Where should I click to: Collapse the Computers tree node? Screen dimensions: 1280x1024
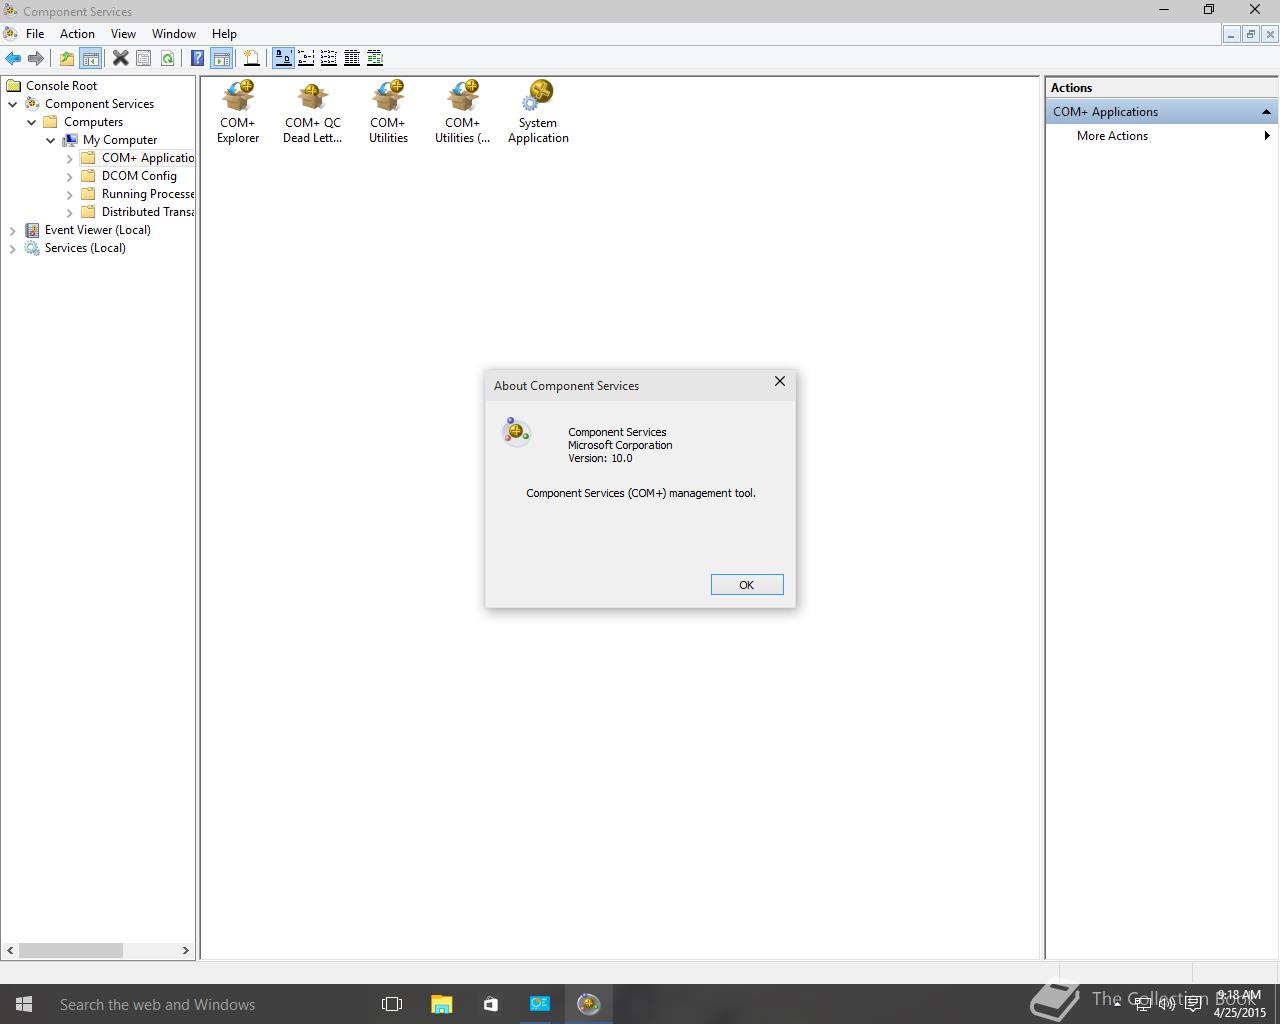[32, 122]
